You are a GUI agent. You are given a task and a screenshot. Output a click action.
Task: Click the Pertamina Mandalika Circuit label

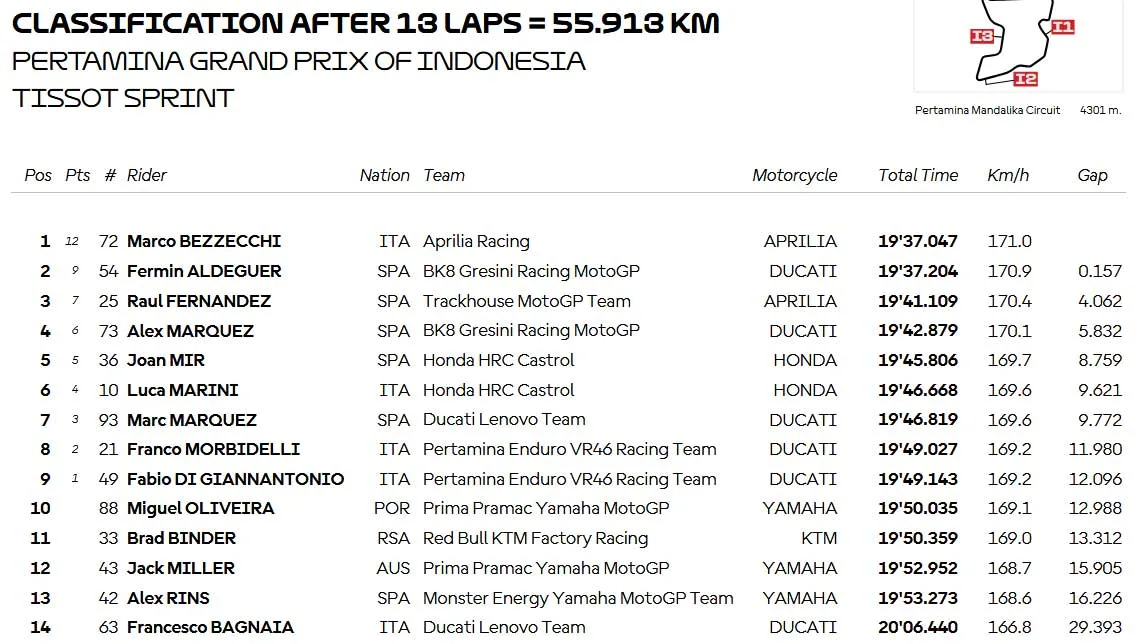[x=987, y=110]
